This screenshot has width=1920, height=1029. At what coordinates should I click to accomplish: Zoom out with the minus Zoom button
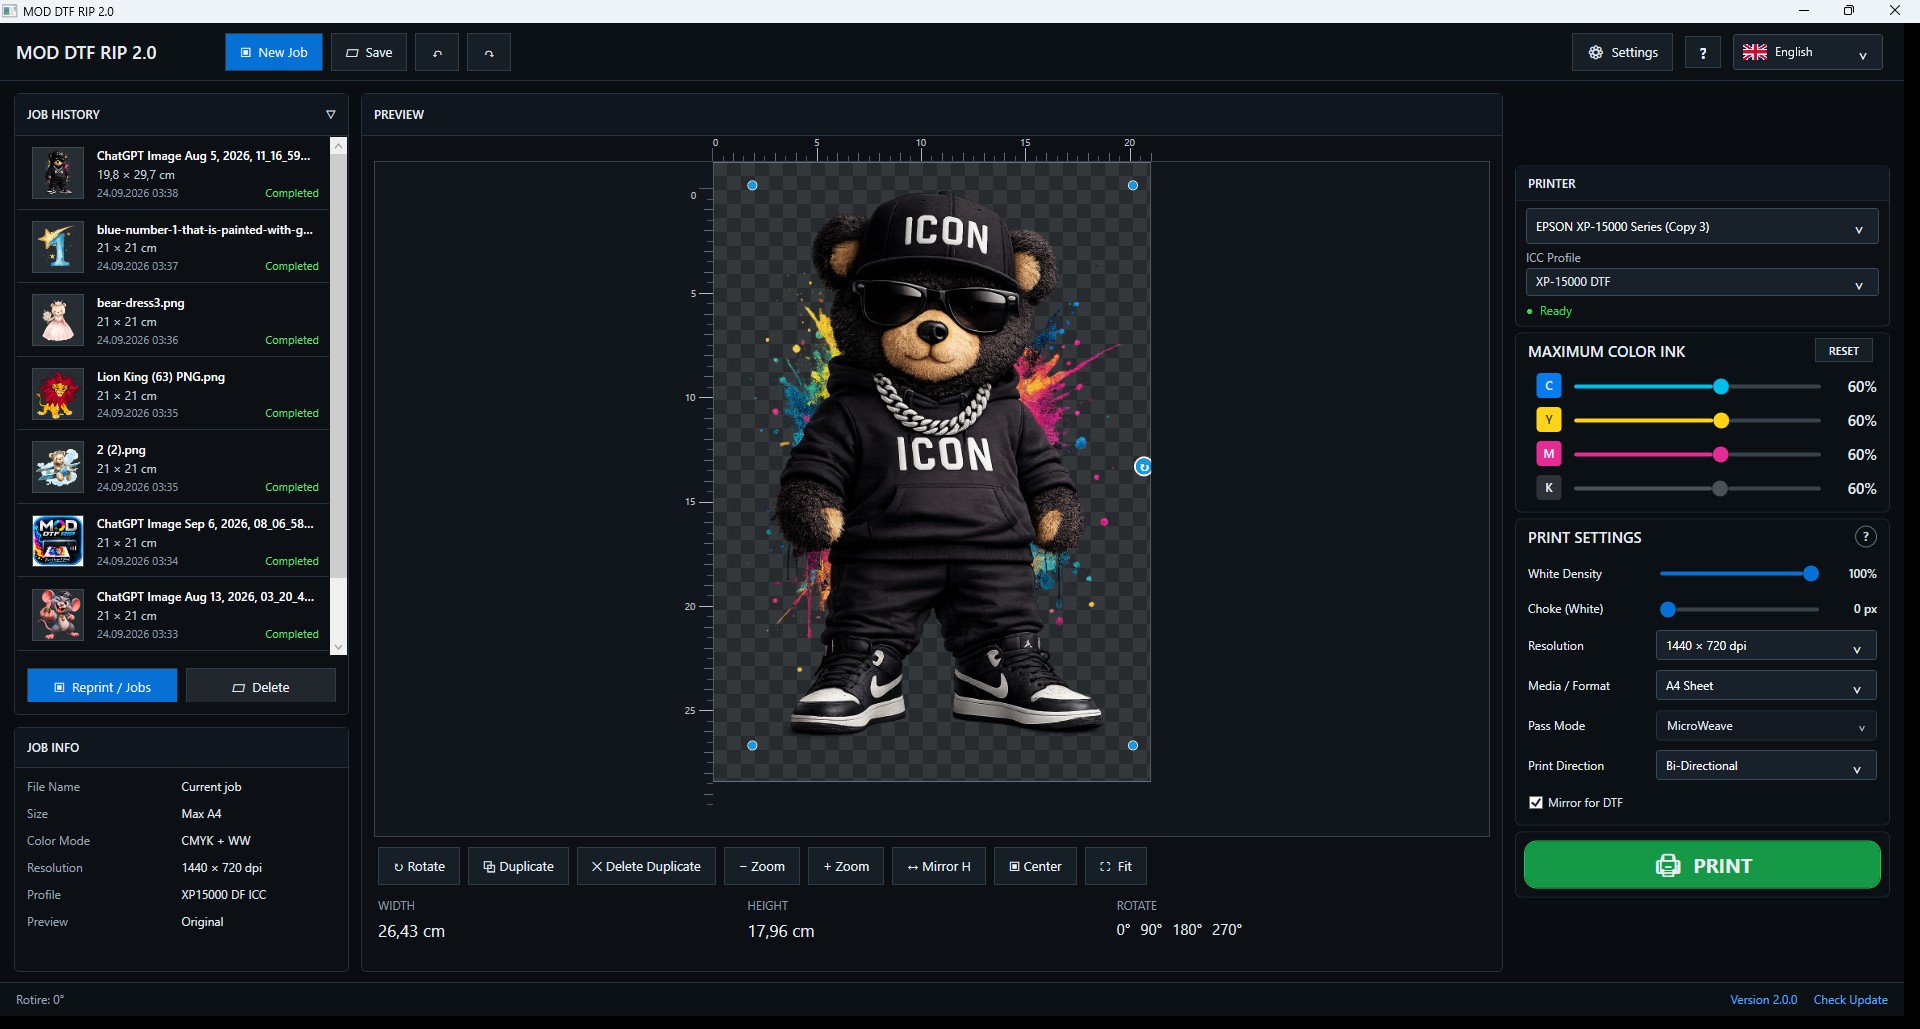pos(762,866)
